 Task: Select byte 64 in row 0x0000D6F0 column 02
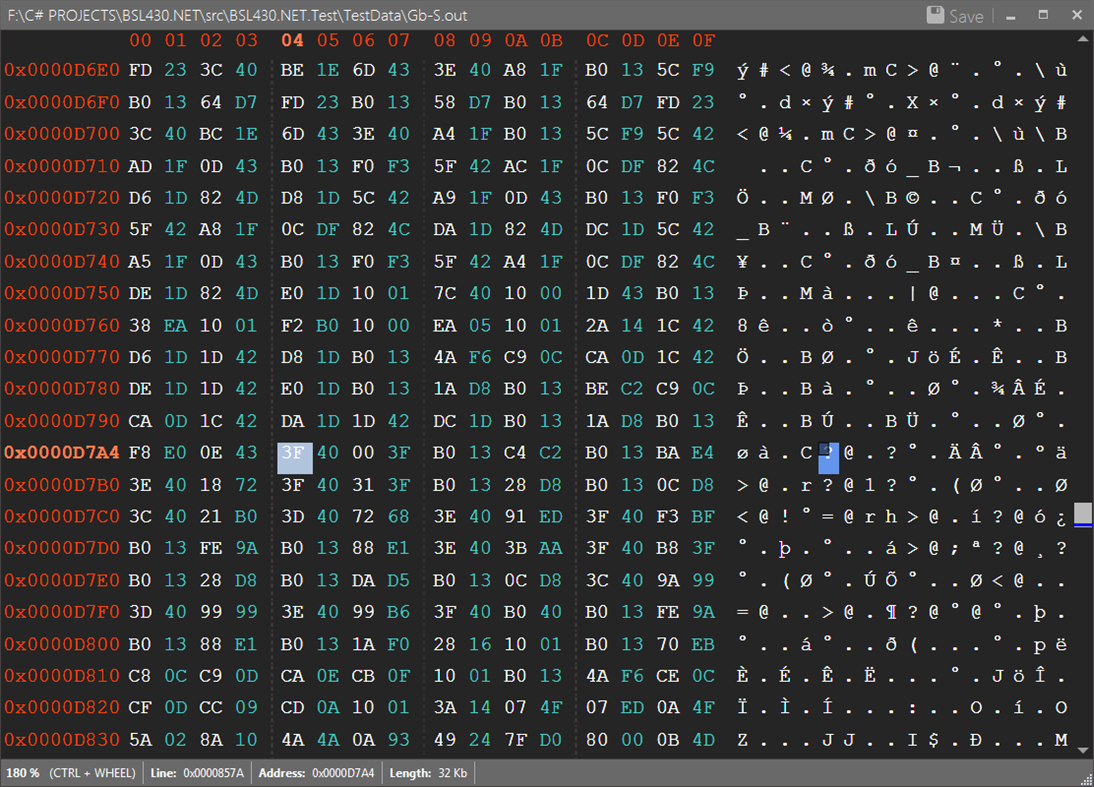click(211, 102)
